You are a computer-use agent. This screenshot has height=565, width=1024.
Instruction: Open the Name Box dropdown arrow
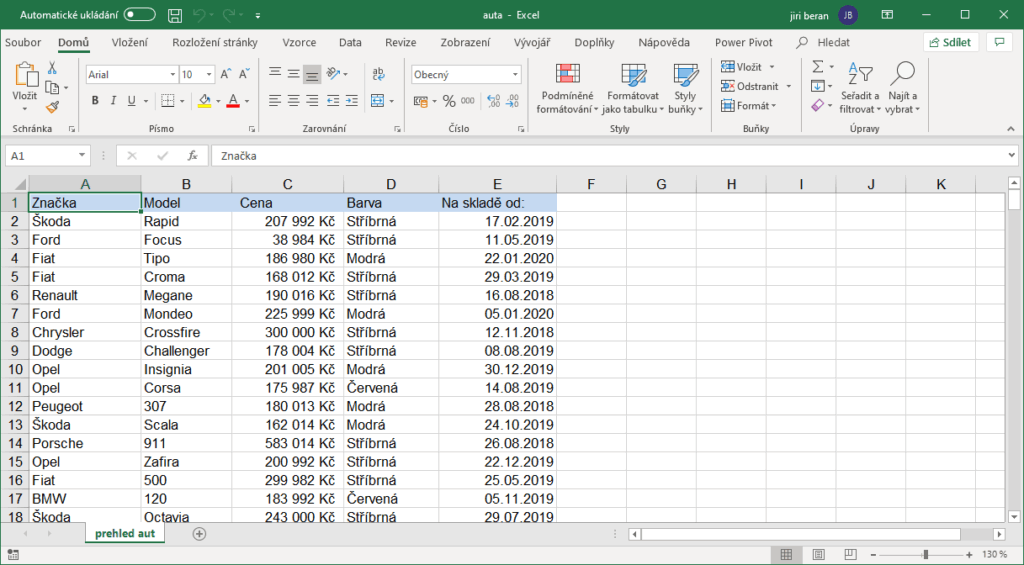coord(82,156)
